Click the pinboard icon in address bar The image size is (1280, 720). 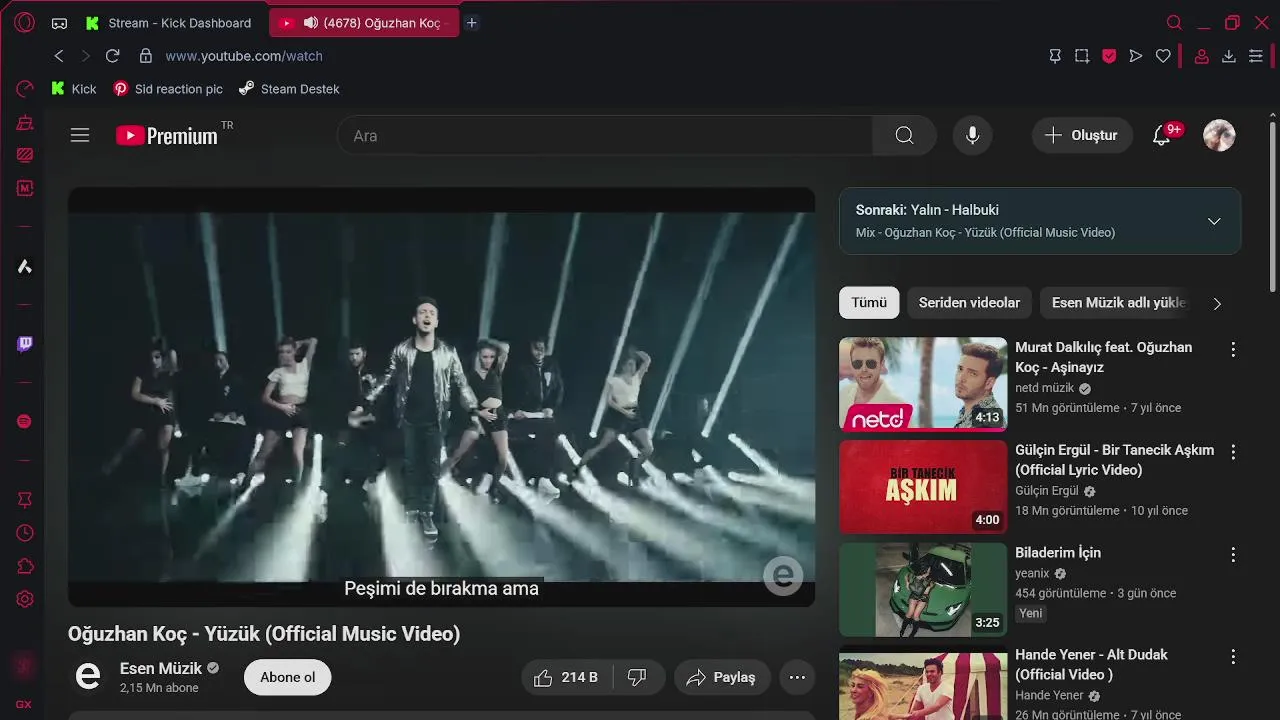point(1055,57)
